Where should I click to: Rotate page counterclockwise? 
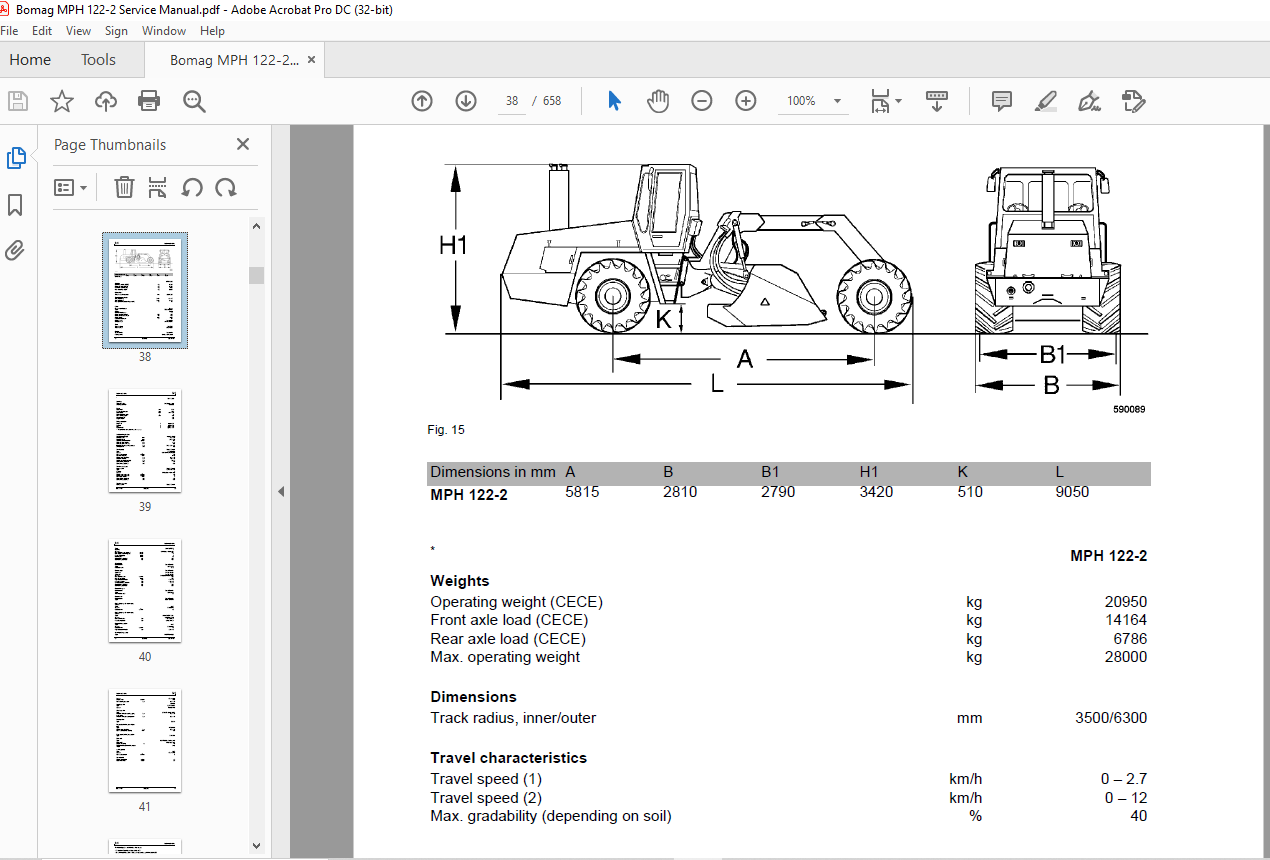(192, 187)
